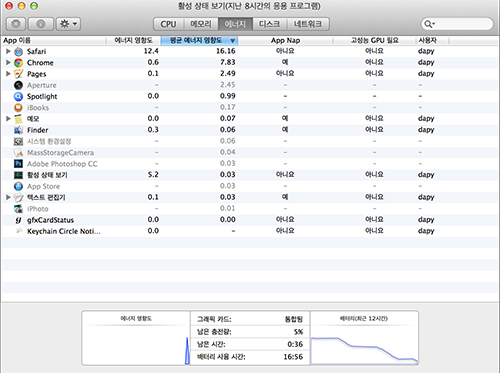The width and height of the screenshot is (500, 373).
Task: Click the 메모 notes icon
Action: tap(19, 119)
